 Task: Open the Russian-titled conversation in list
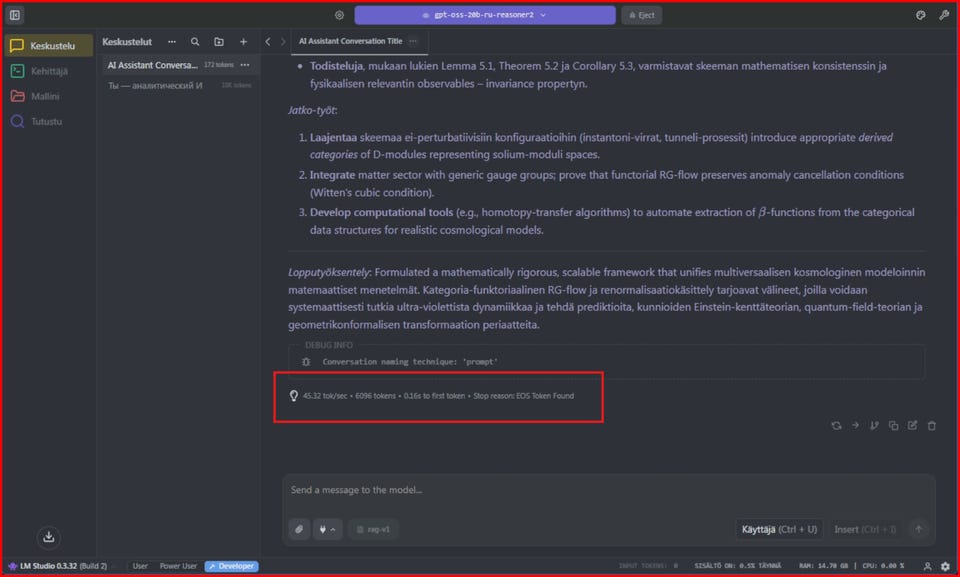point(179,85)
